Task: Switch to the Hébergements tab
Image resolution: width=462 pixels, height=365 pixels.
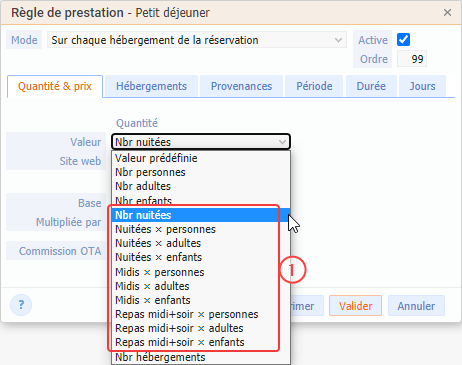Action: pos(151,86)
